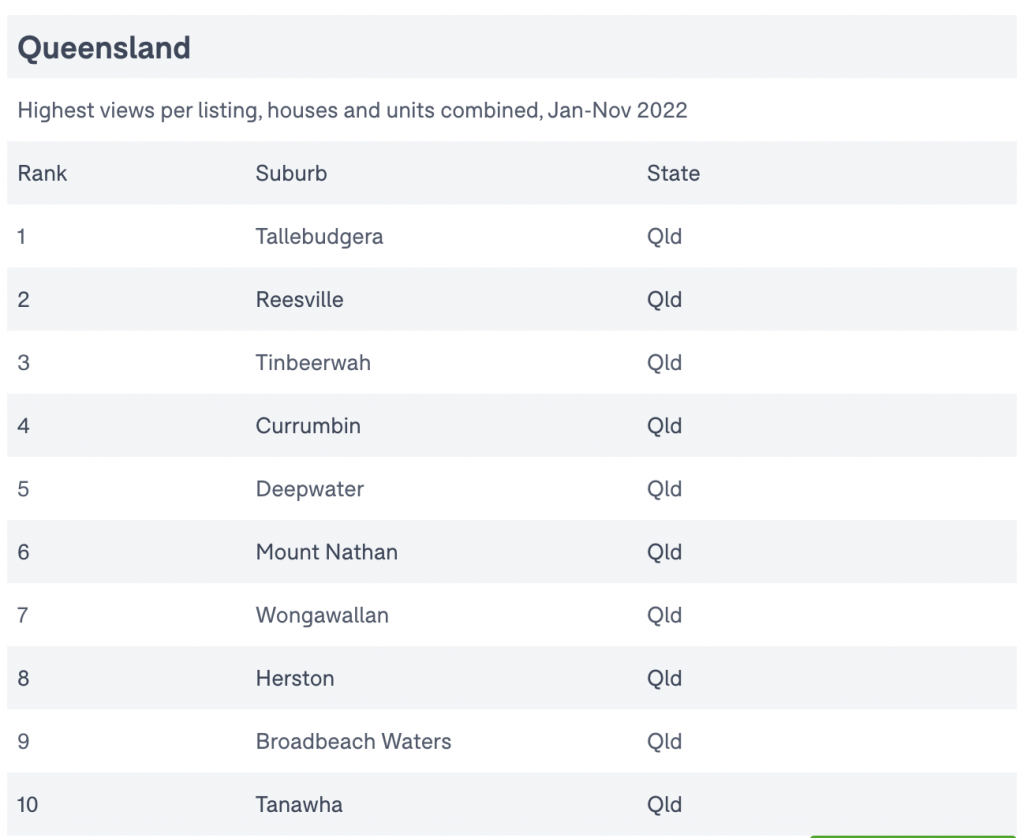The image size is (1024, 838).
Task: Click the table subtitle about highest views
Action: click(x=352, y=110)
